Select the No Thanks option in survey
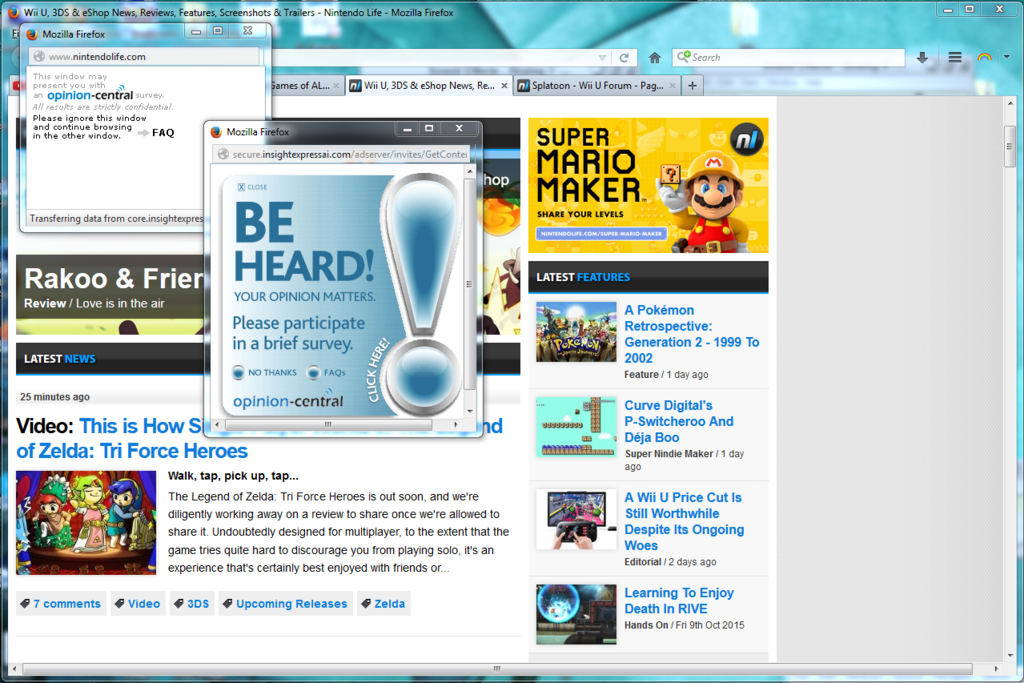 click(239, 372)
